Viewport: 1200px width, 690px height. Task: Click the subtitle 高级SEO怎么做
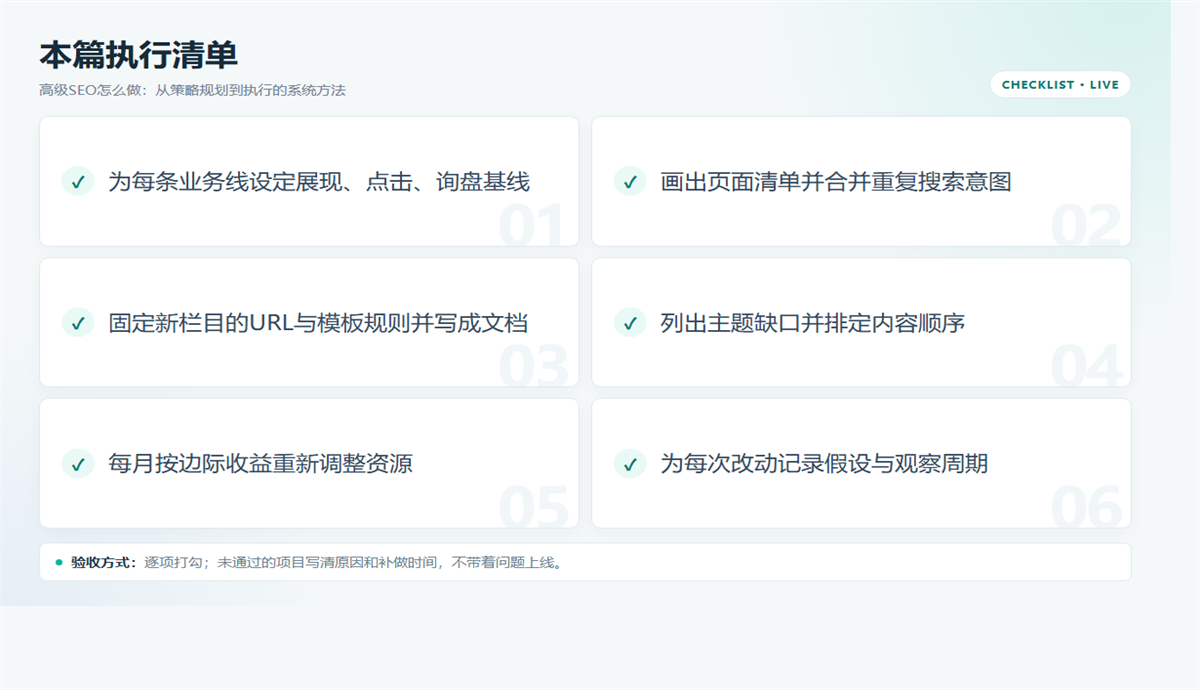[x=90, y=90]
